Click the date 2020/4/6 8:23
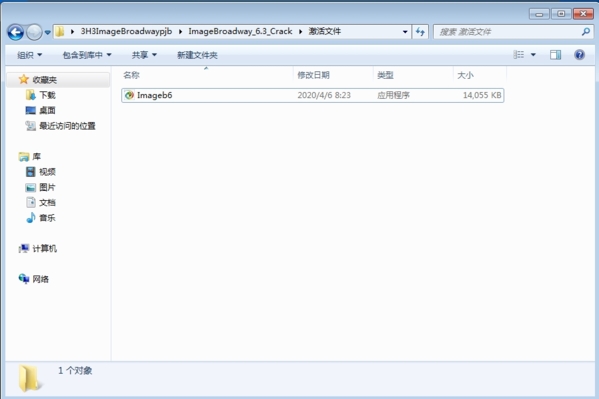 324,95
